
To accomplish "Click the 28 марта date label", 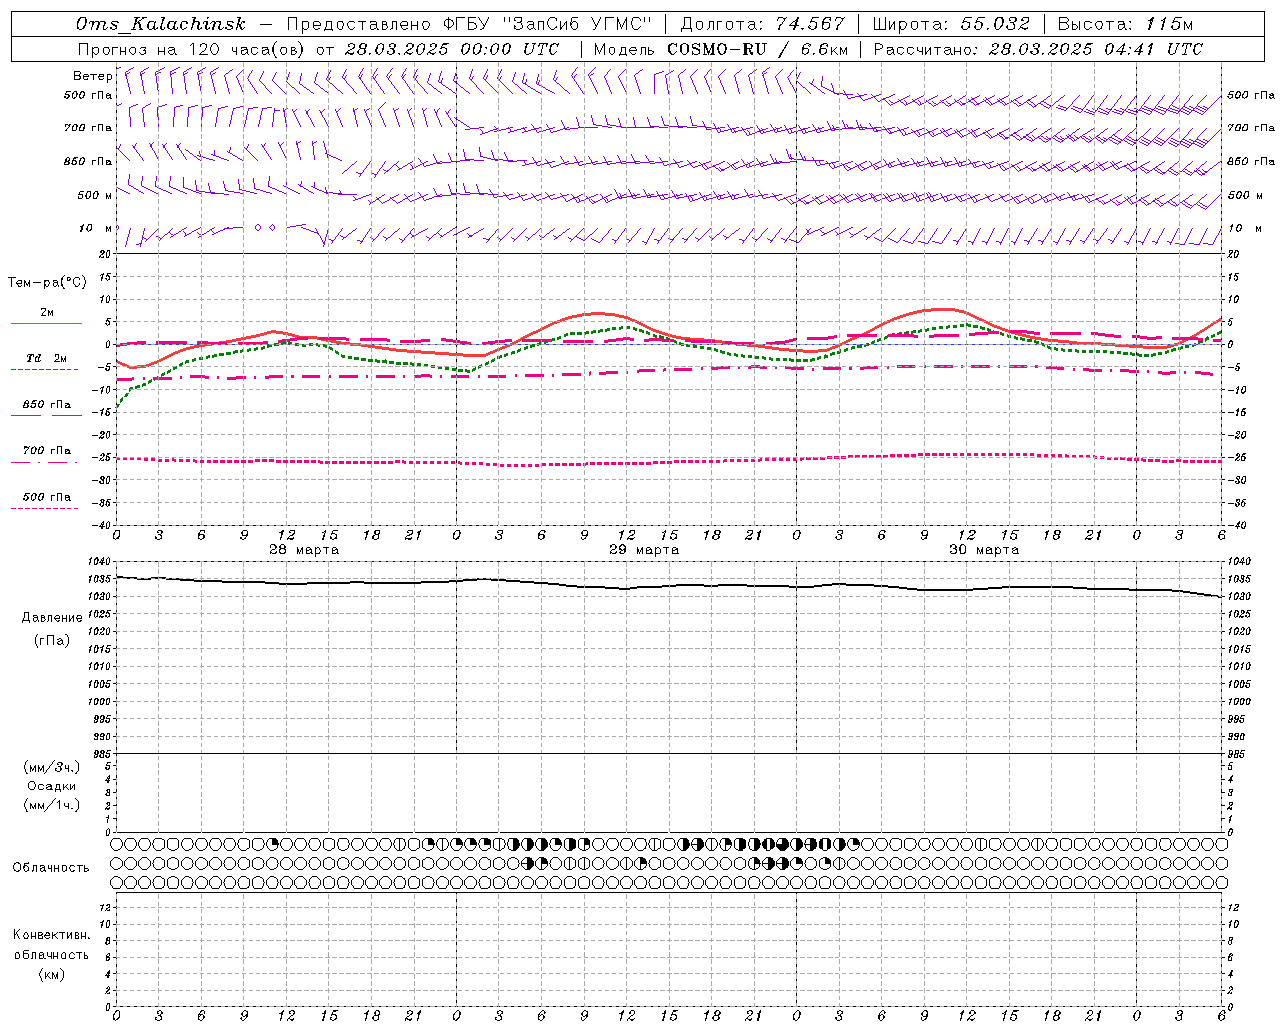I will pos(305,550).
